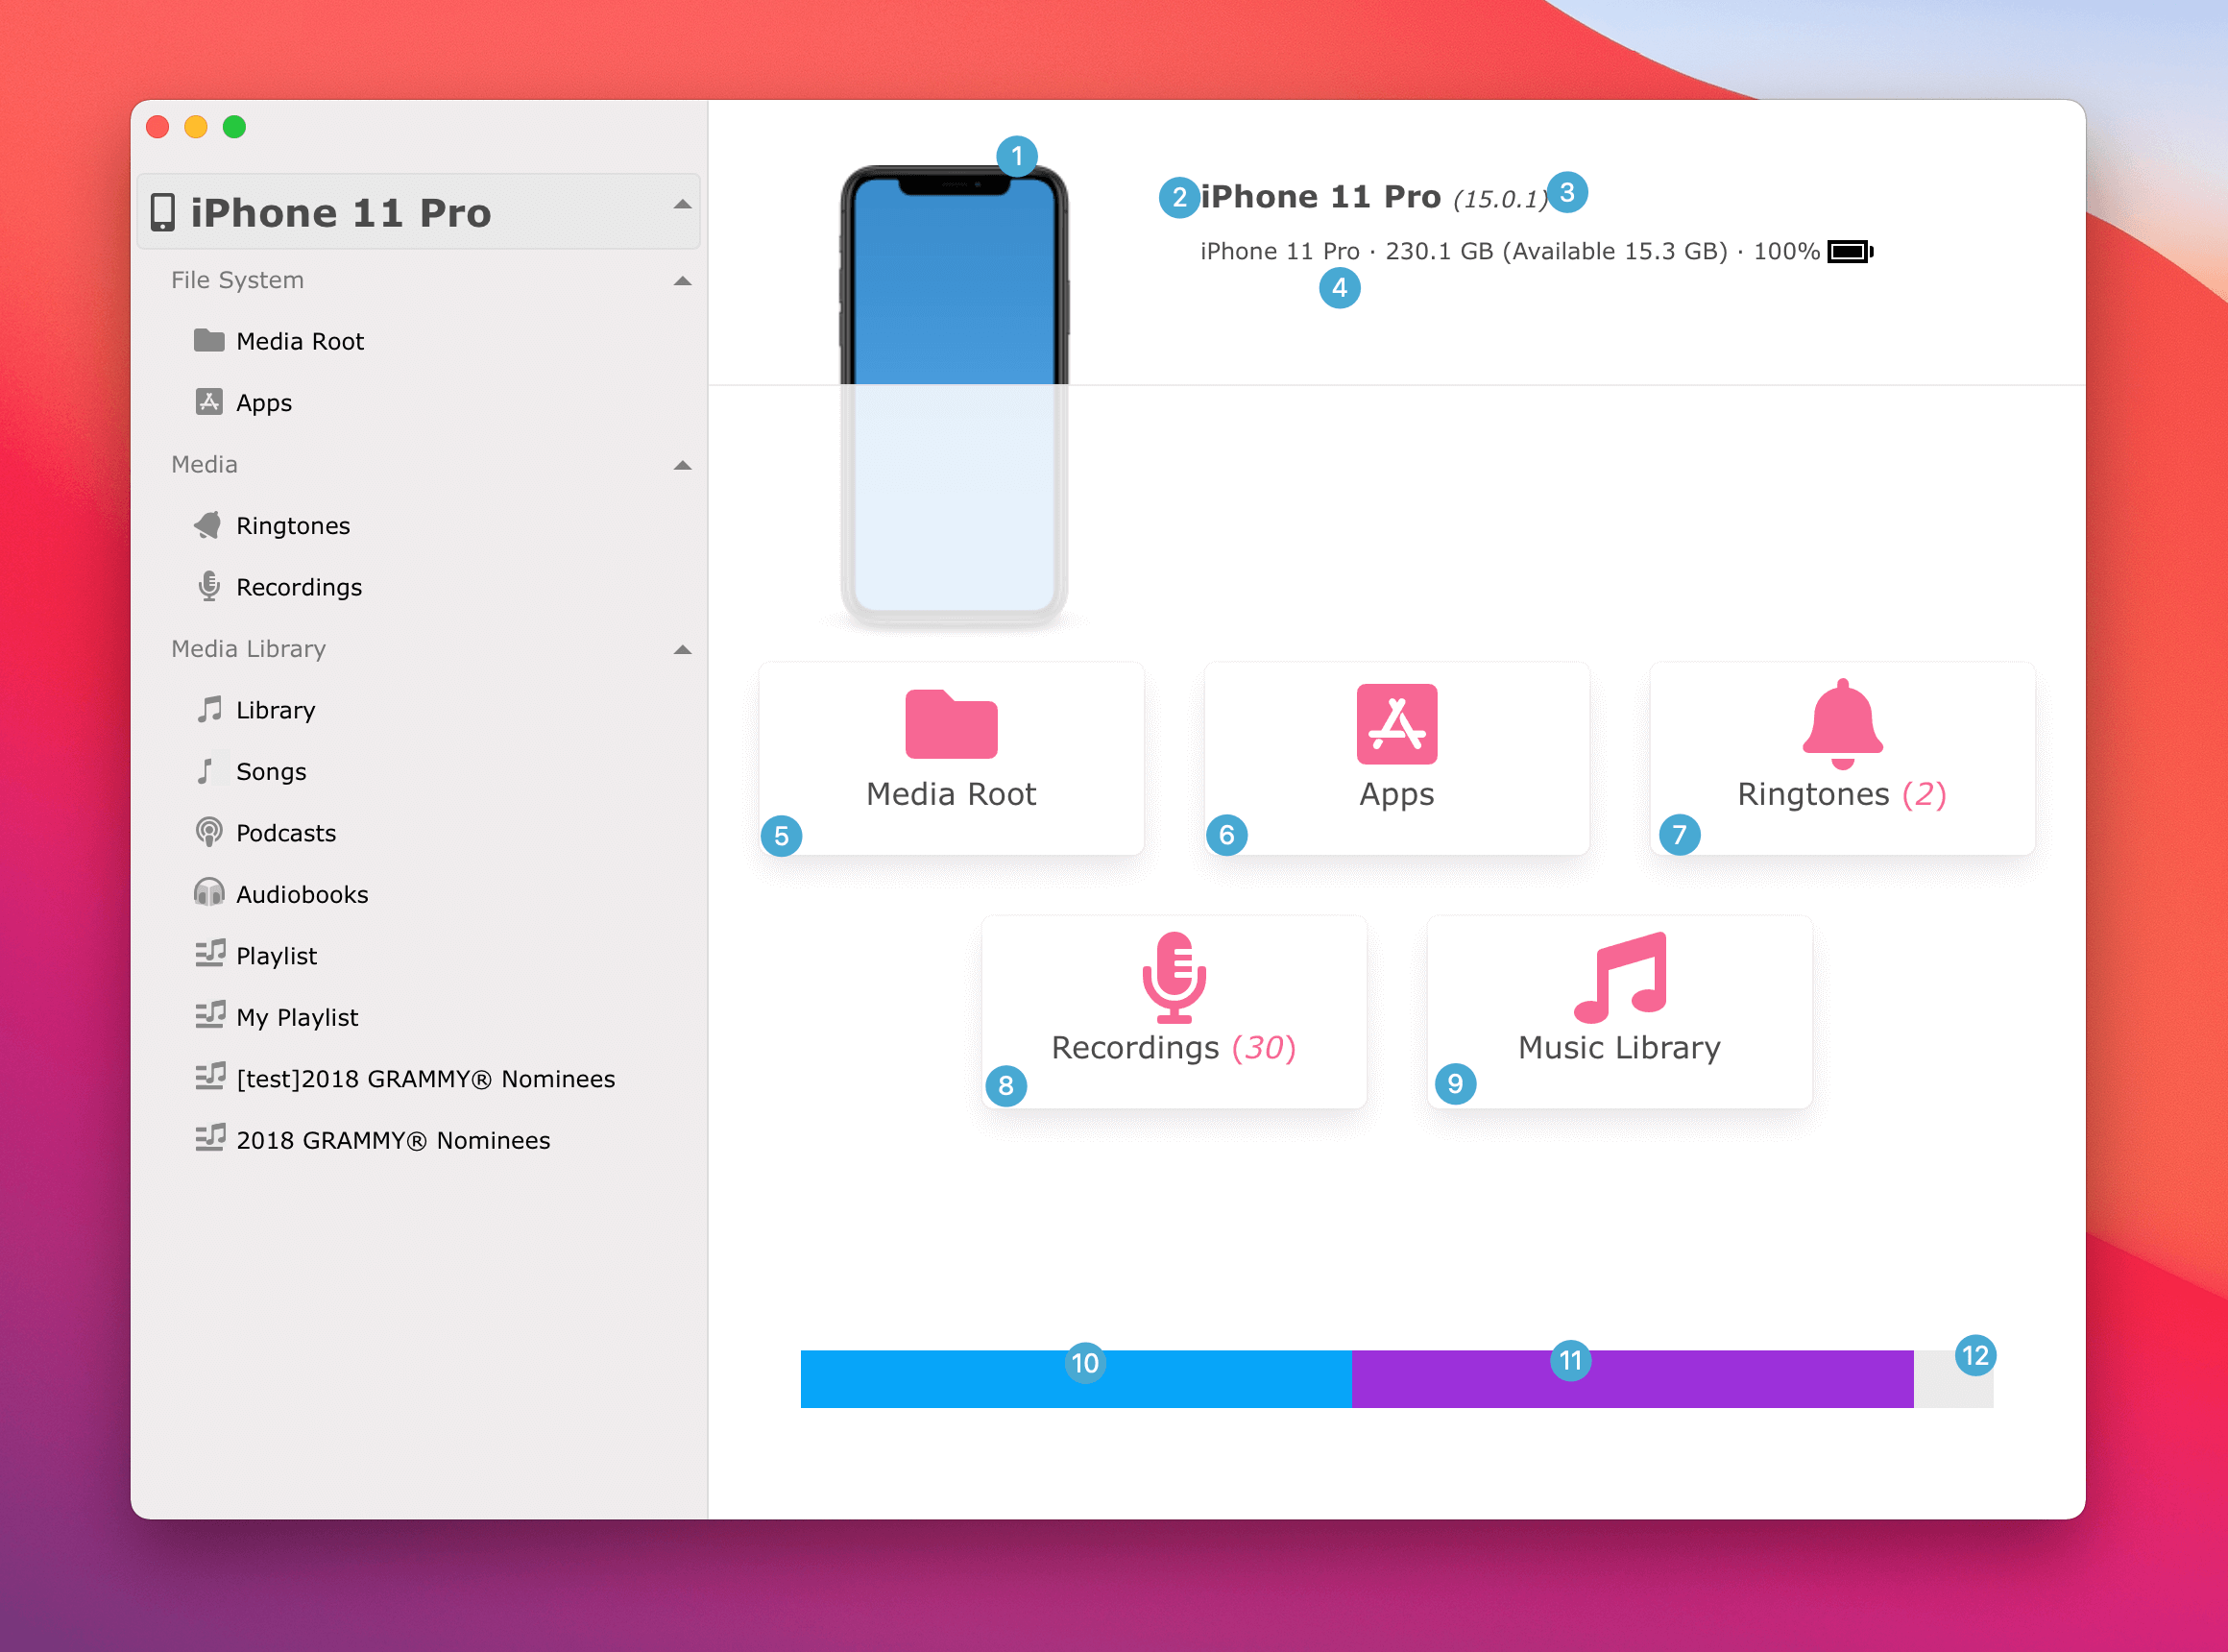Open Recordings showing 30 items

point(1173,1007)
